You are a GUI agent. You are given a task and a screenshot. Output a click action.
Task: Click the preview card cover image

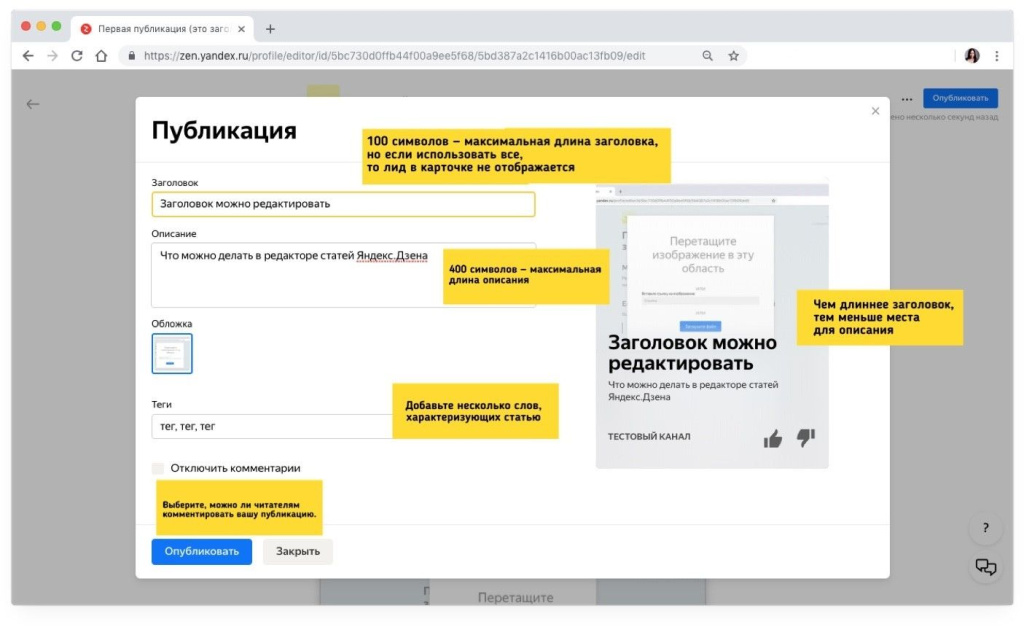point(712,258)
